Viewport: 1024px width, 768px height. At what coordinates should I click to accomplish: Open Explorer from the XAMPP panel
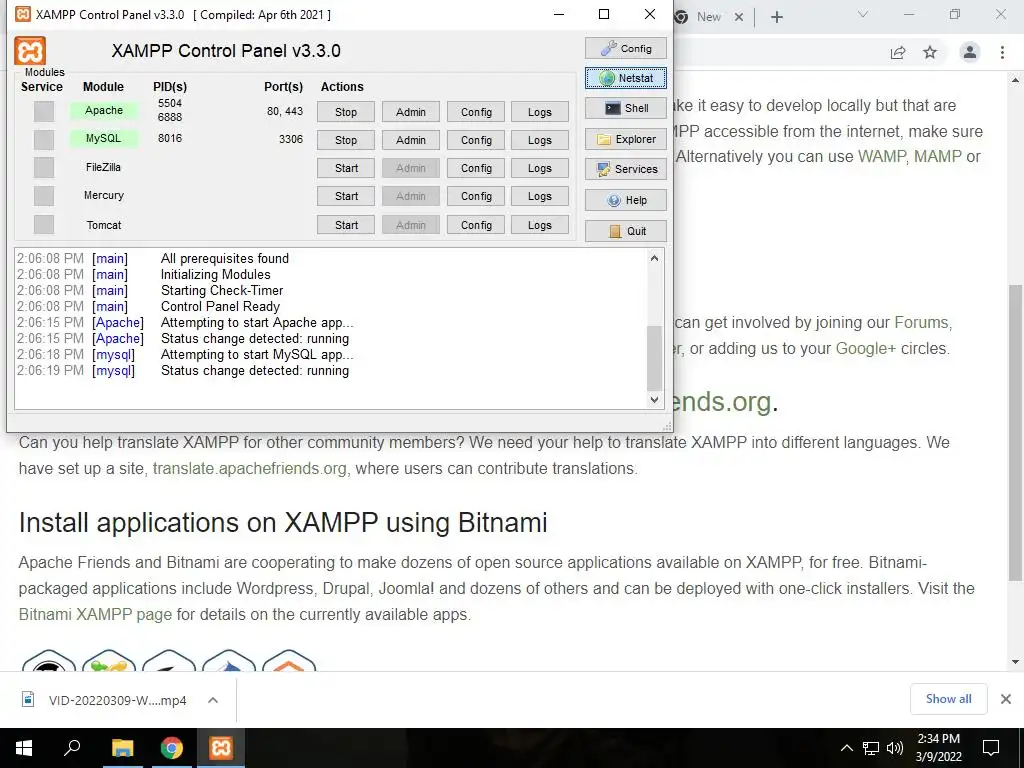pyautogui.click(x=626, y=139)
